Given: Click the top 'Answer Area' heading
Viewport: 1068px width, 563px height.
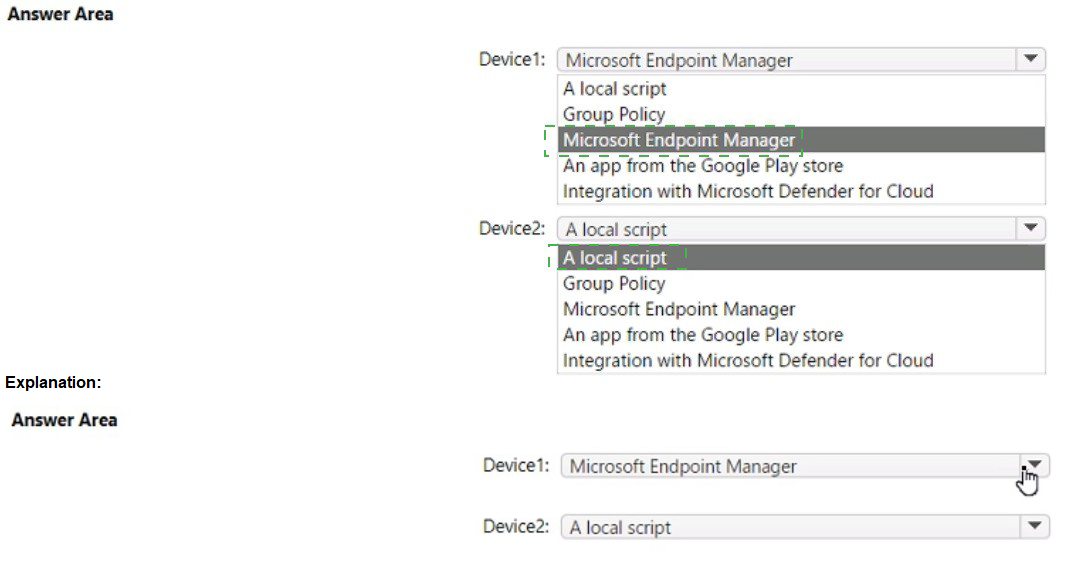Looking at the screenshot, I should (60, 14).
